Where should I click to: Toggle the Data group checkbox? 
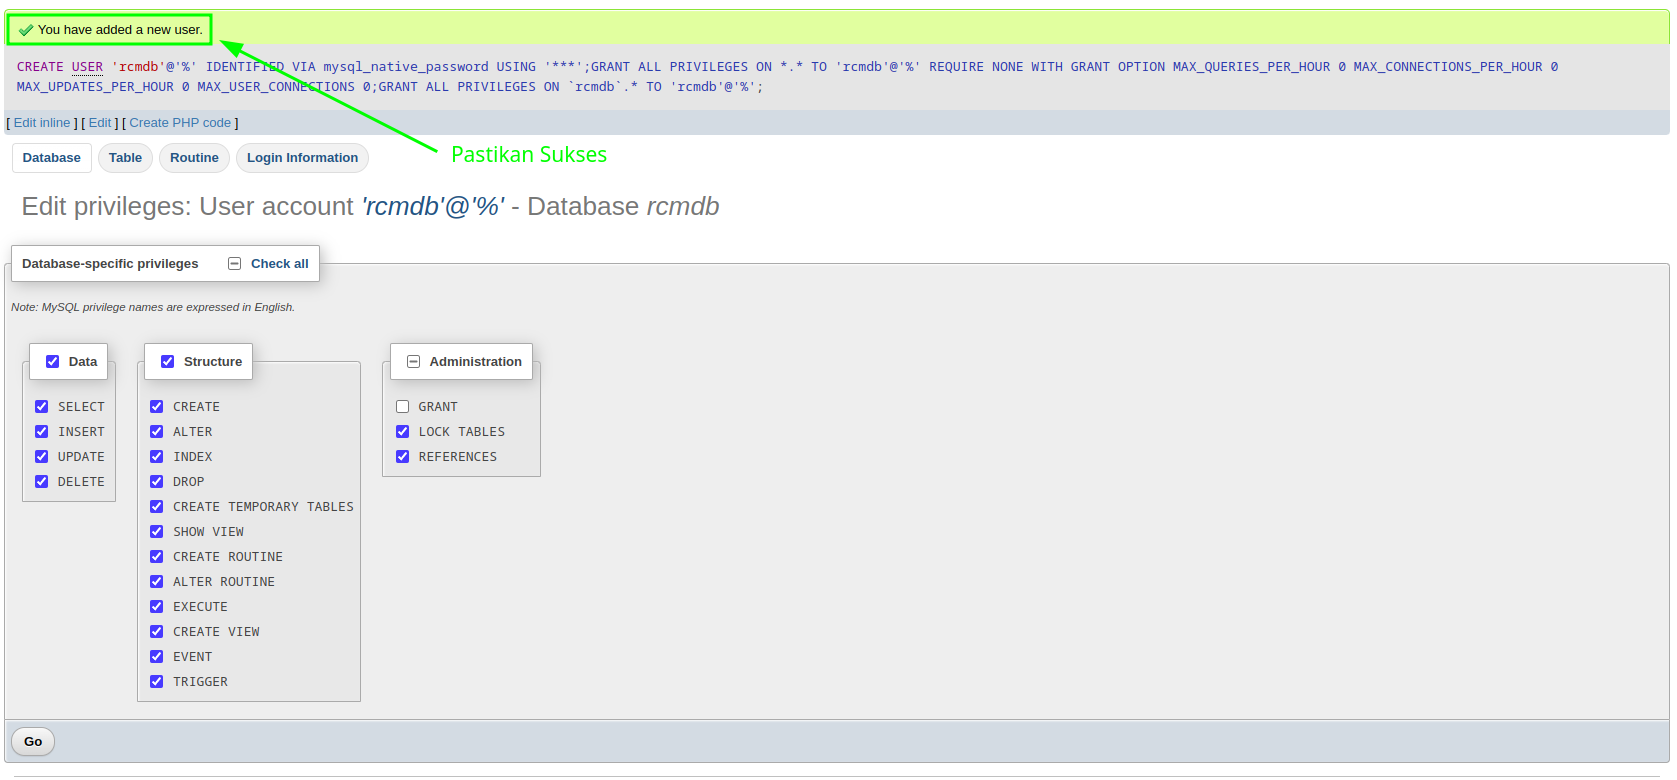pos(53,362)
